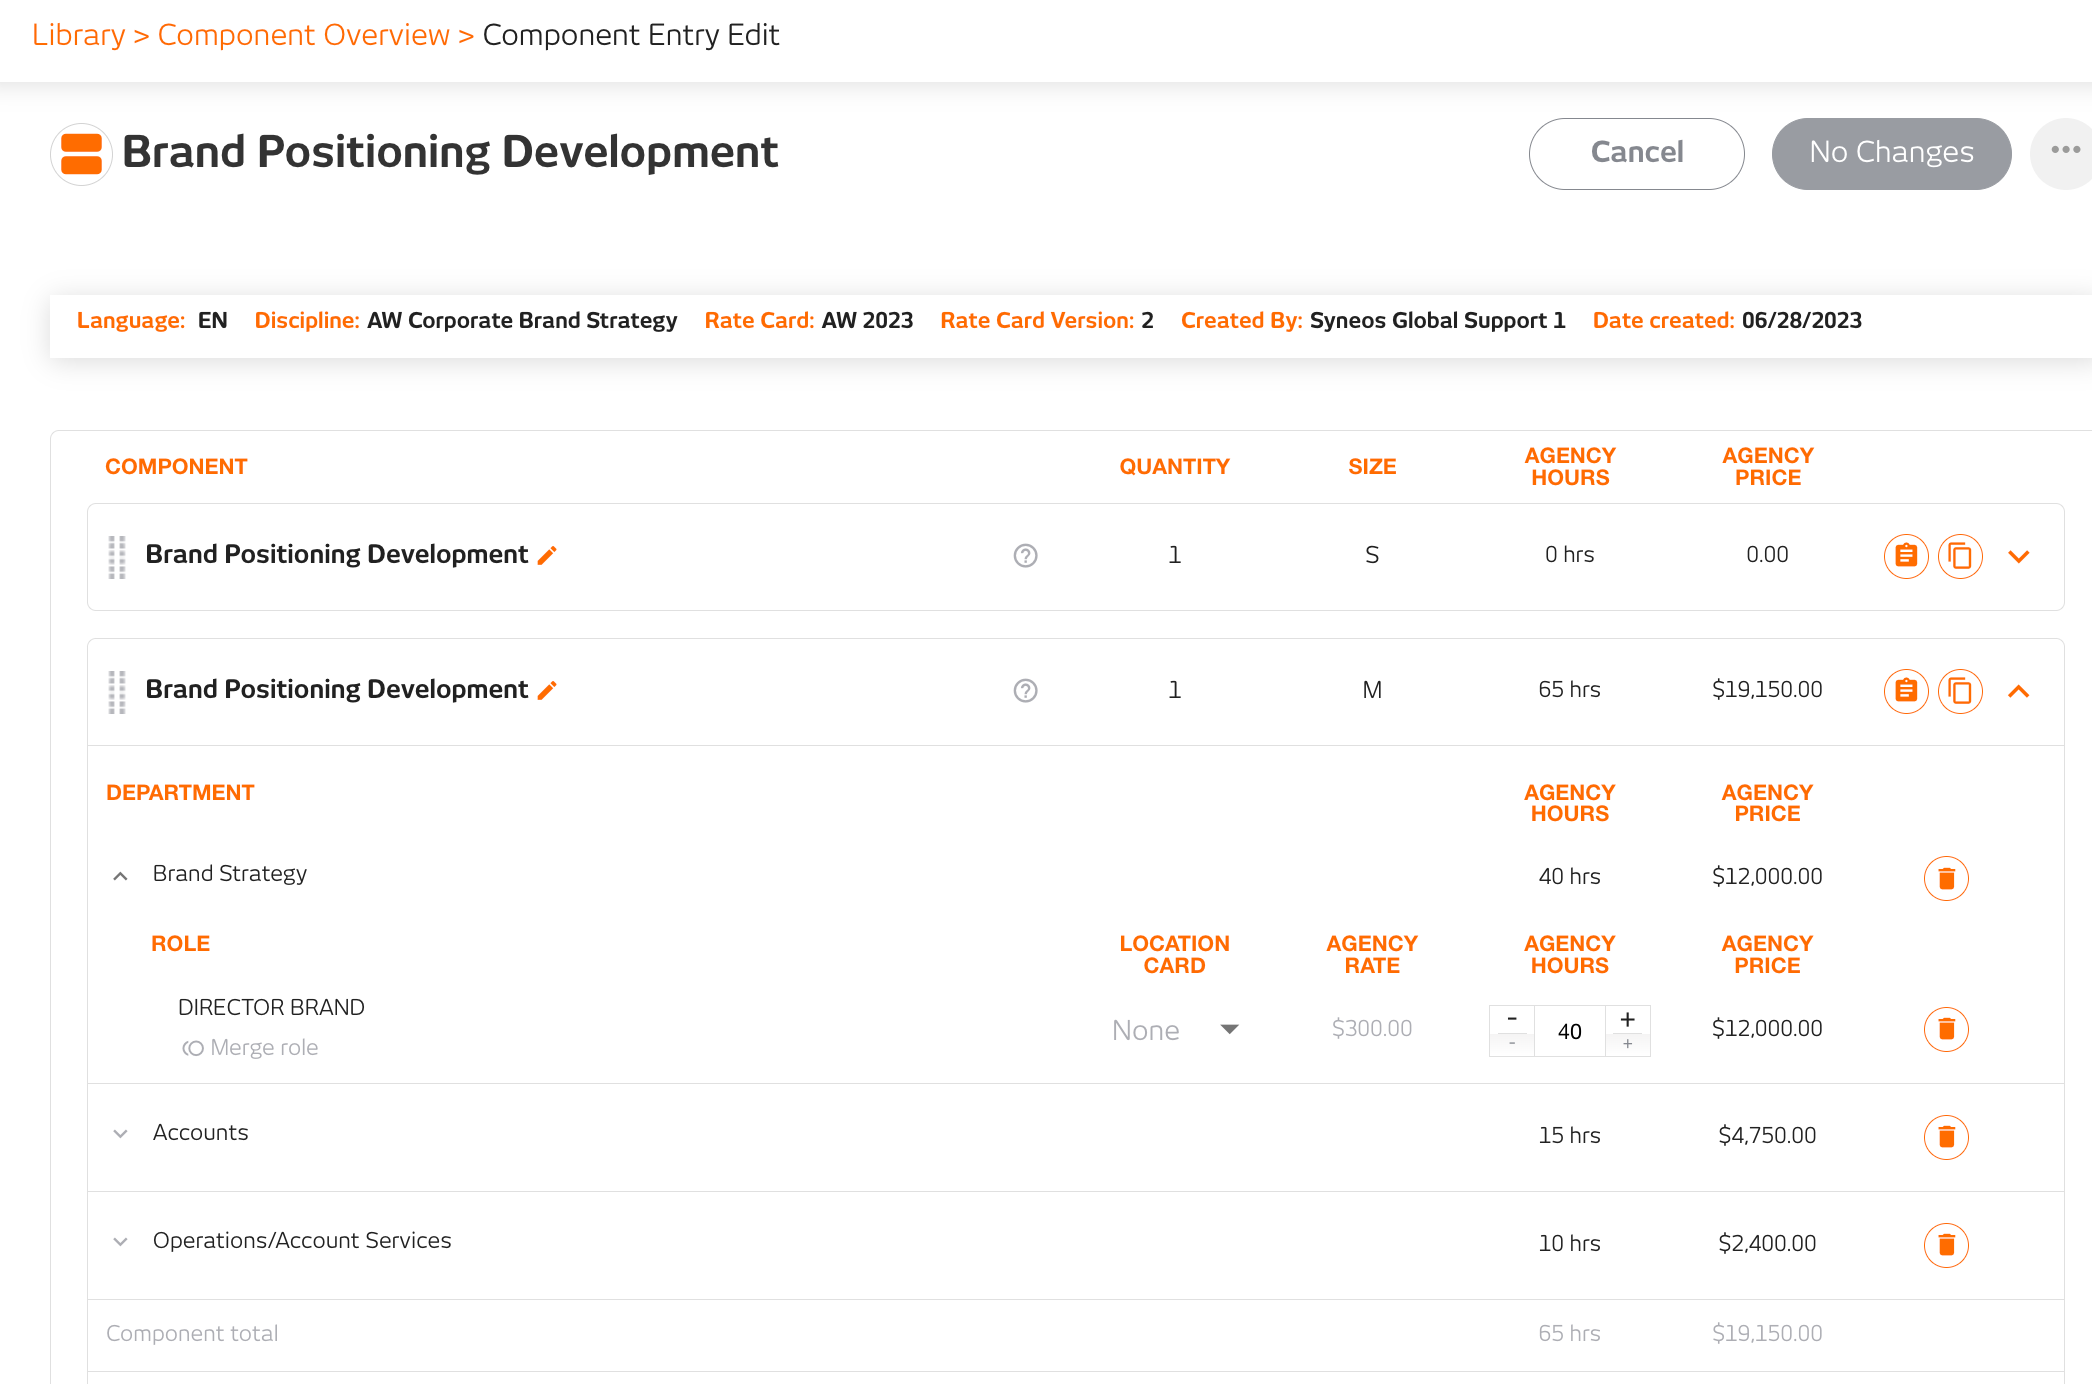Delete the Brand Strategy department
This screenshot has height=1384, width=2092.
click(1946, 877)
